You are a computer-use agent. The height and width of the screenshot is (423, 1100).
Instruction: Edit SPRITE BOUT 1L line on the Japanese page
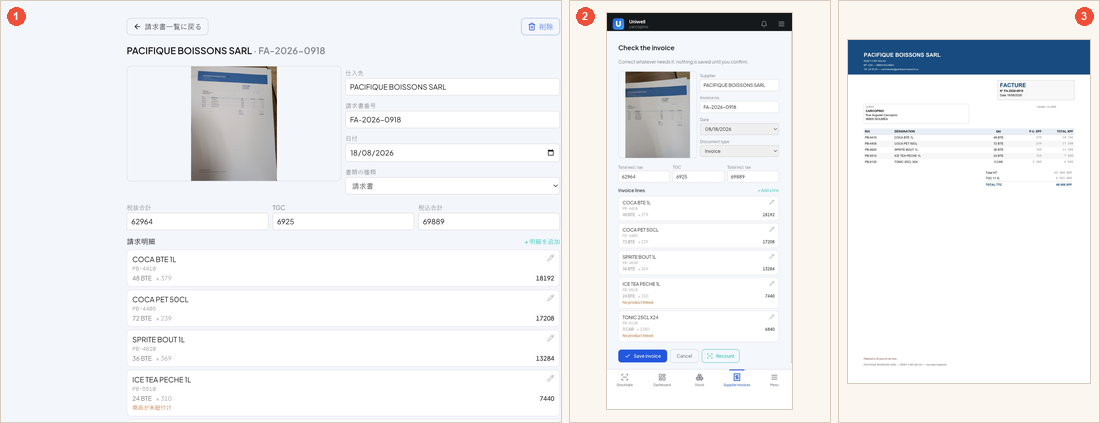coord(551,338)
